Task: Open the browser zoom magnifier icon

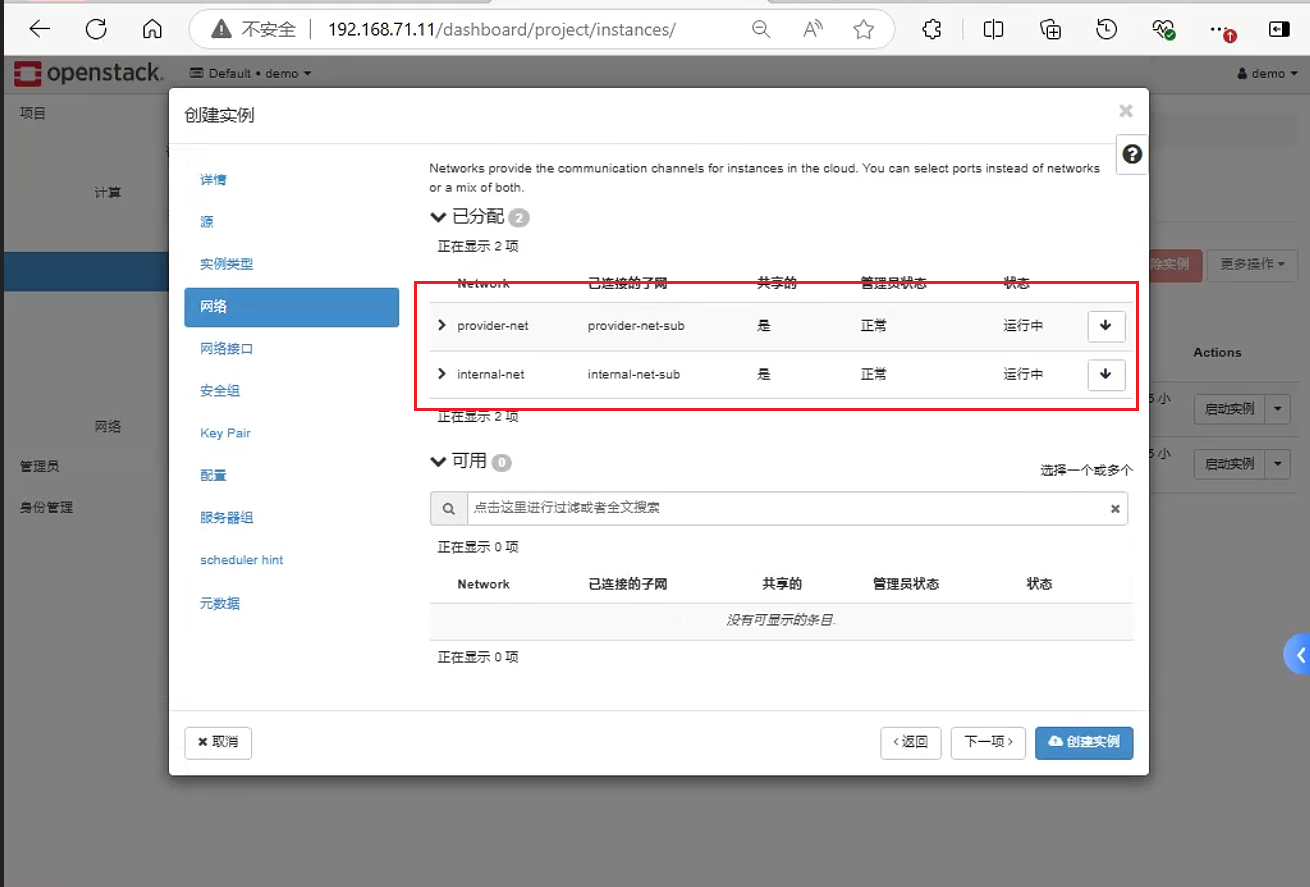Action: (761, 29)
